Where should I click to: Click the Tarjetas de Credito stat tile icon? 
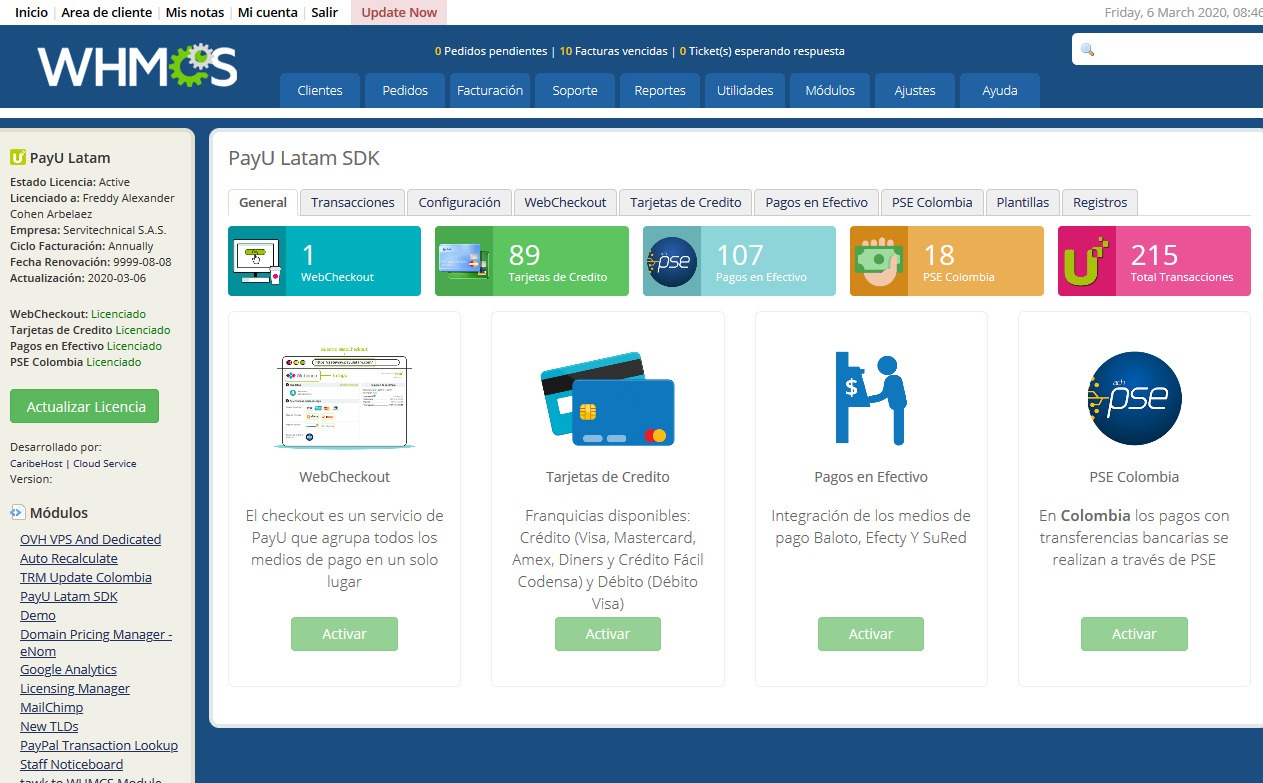tap(464, 261)
